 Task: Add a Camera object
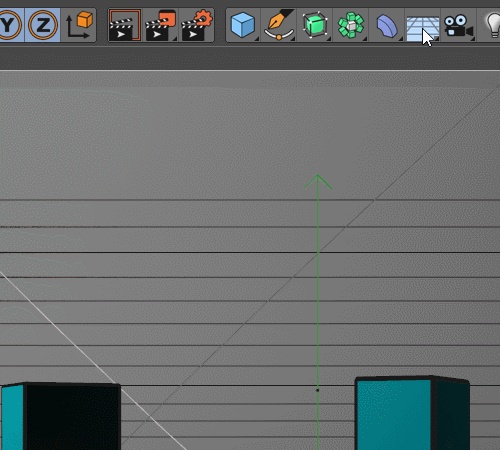(459, 25)
